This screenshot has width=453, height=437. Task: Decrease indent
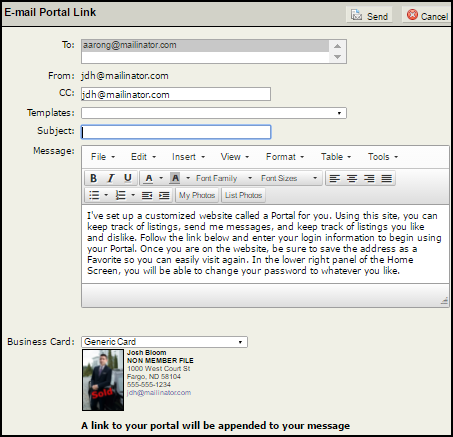point(147,195)
